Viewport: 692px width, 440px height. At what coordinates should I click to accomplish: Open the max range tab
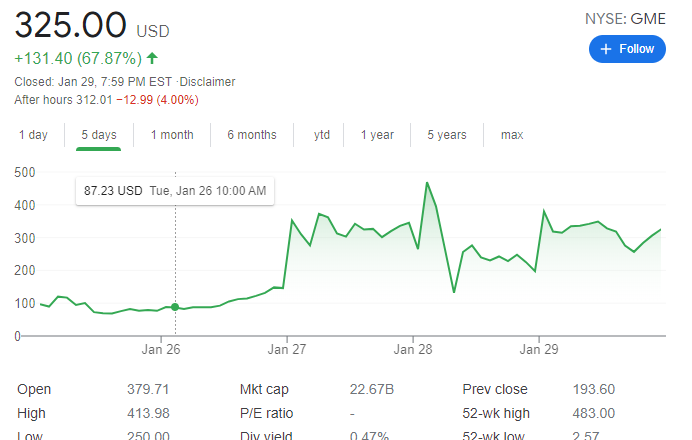512,135
